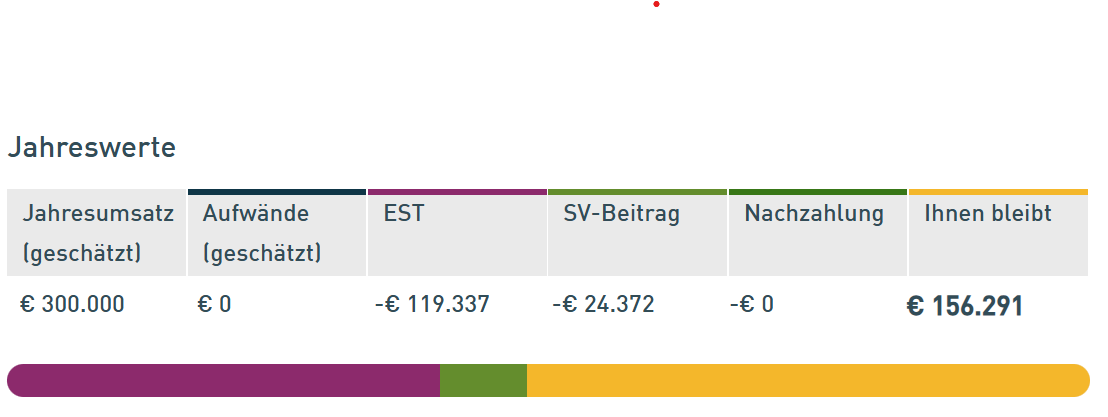Click the Jahreswerte heading
Image resolution: width=1108 pixels, height=417 pixels.
92,148
